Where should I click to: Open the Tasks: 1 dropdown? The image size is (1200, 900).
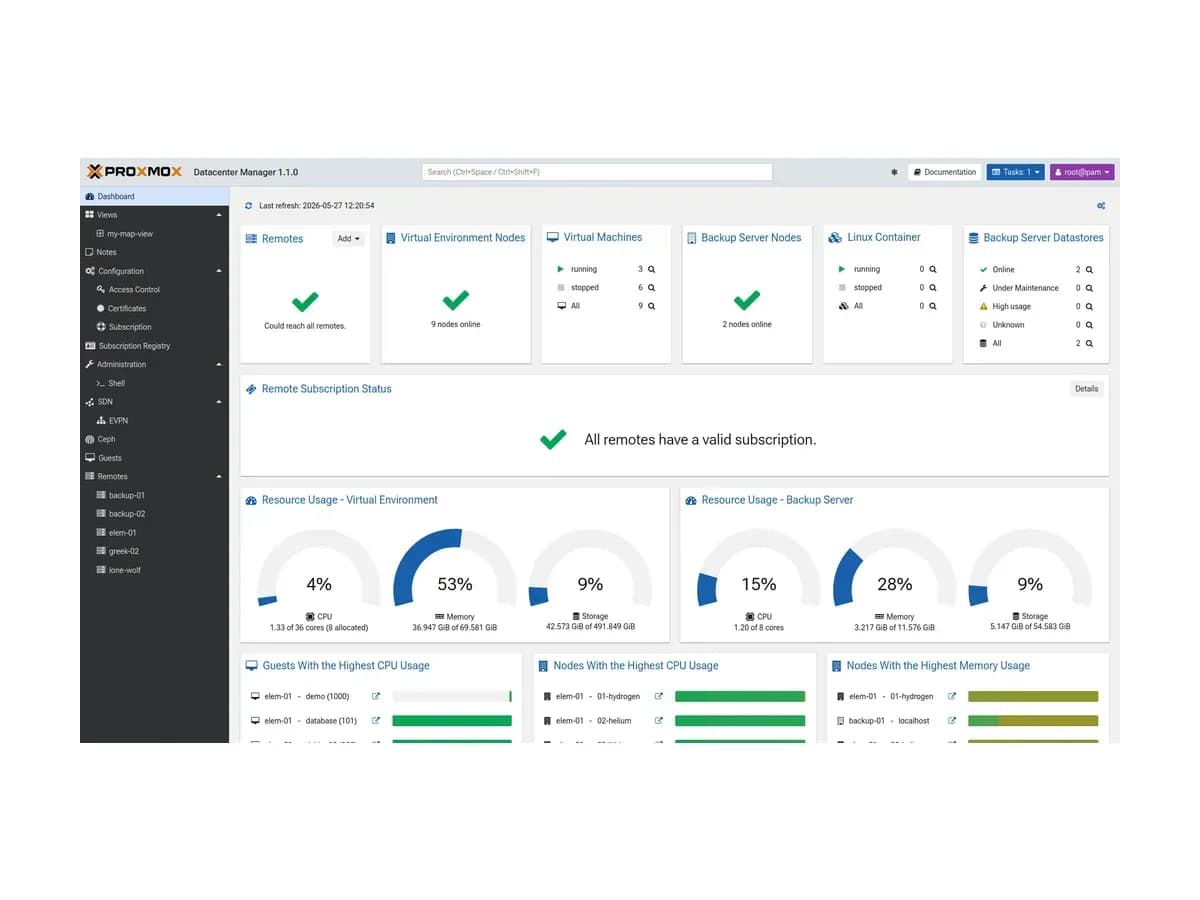pos(1015,172)
